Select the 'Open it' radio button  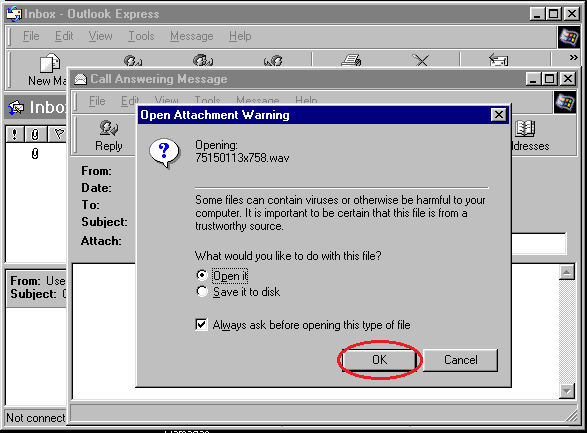pos(202,275)
